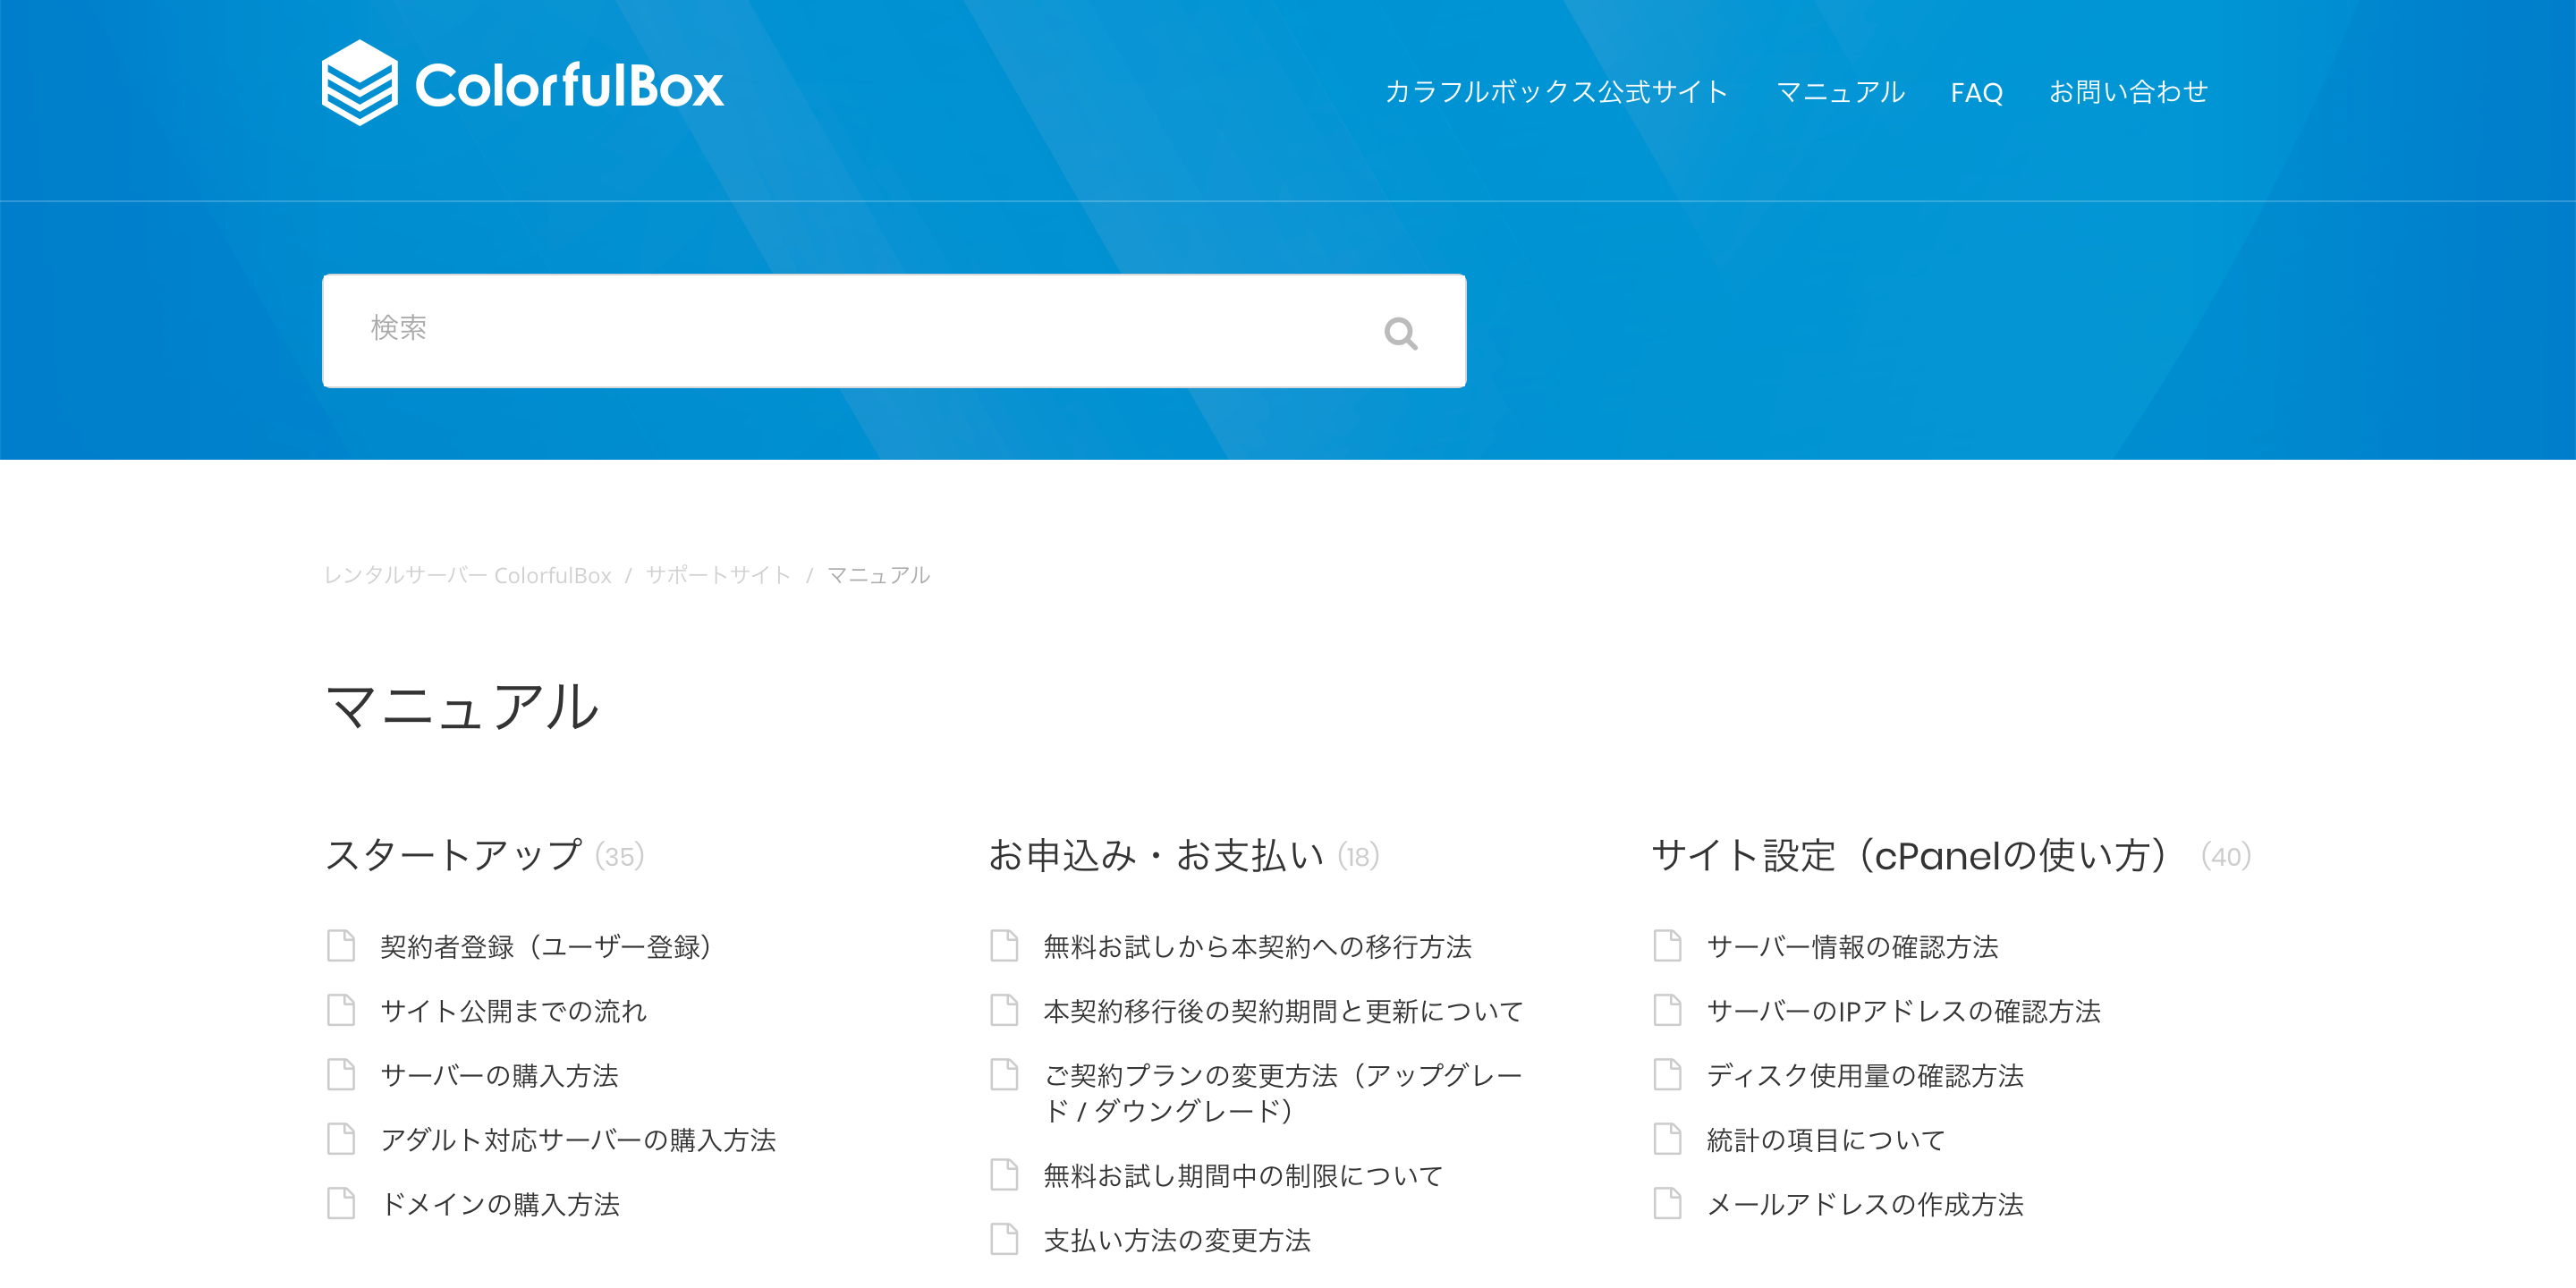Open article ドメインの購入方法
Image resolution: width=2576 pixels, height=1288 pixels.
[x=500, y=1204]
